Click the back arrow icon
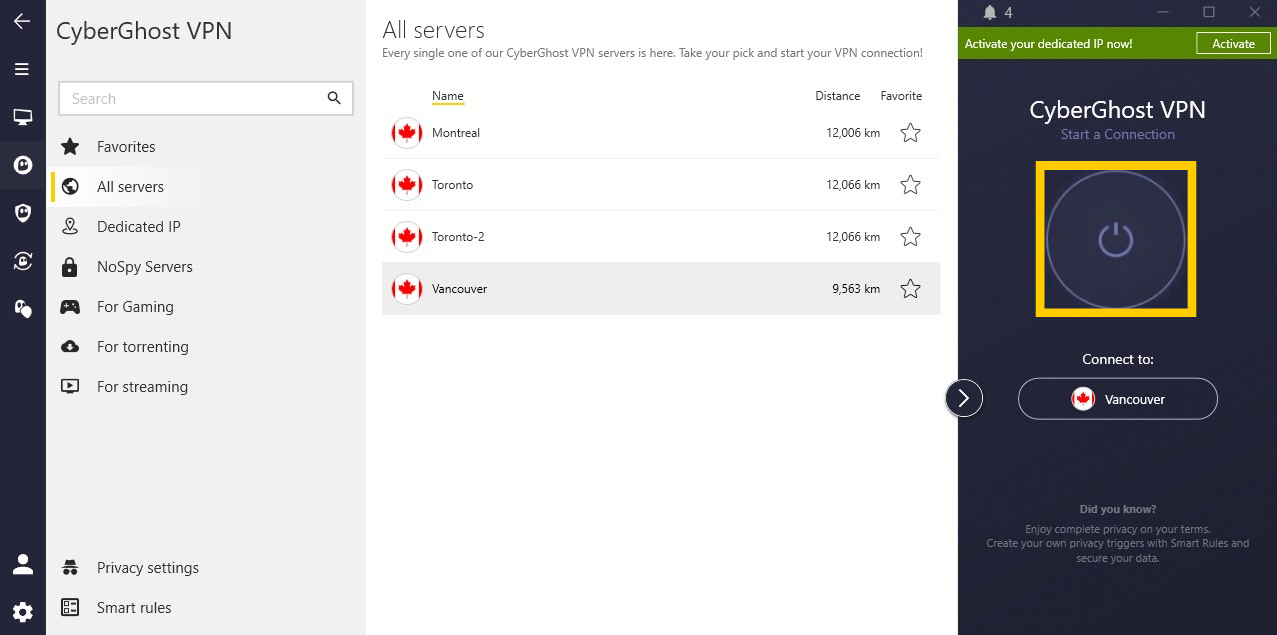Screen dimensions: 1277x635 point(22,21)
